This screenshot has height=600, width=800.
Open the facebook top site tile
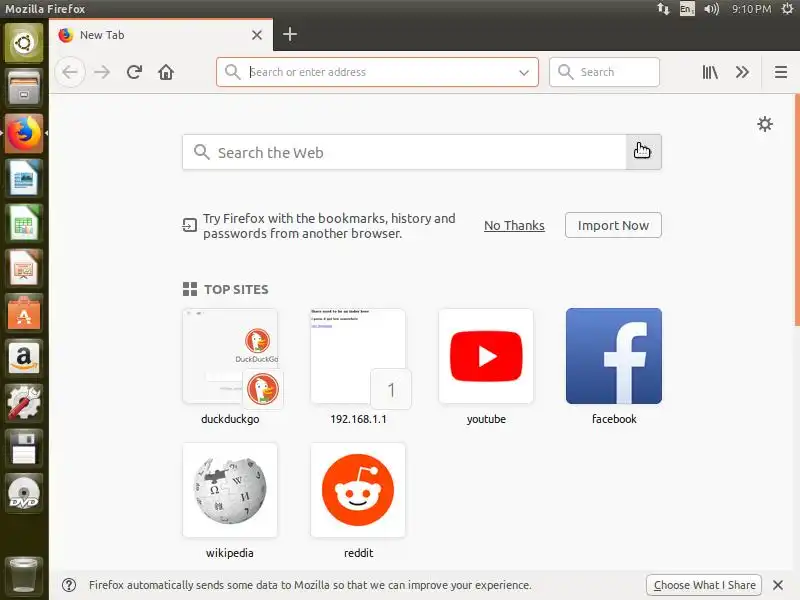pyautogui.click(x=614, y=356)
